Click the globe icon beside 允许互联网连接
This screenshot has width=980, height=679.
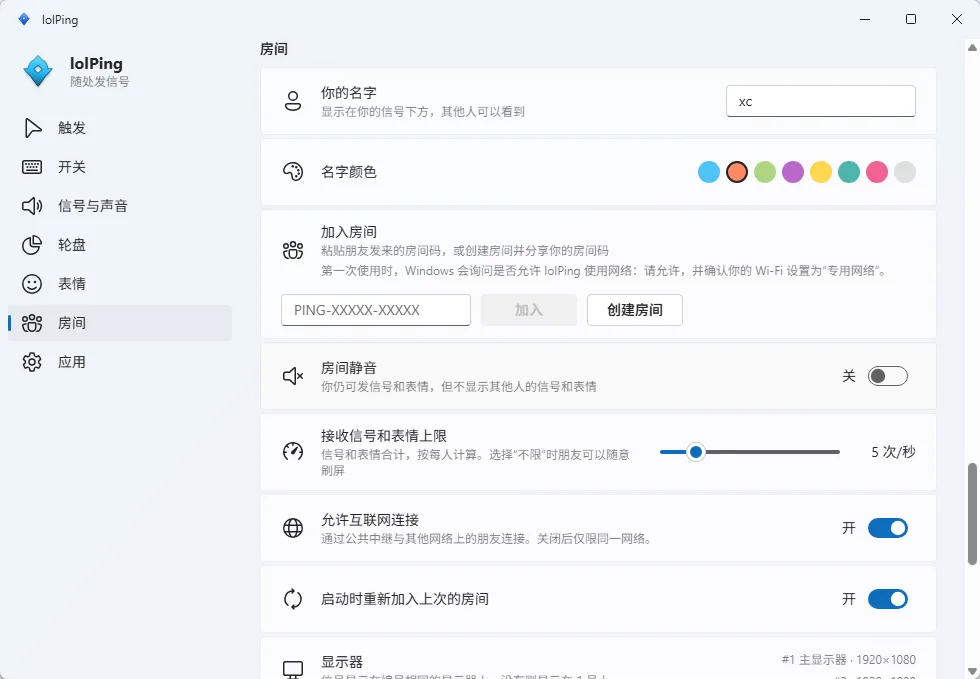point(292,528)
